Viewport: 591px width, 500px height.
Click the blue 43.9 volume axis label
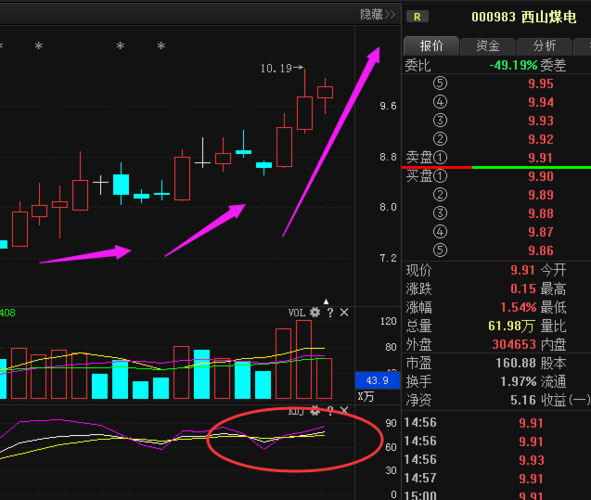pos(377,381)
